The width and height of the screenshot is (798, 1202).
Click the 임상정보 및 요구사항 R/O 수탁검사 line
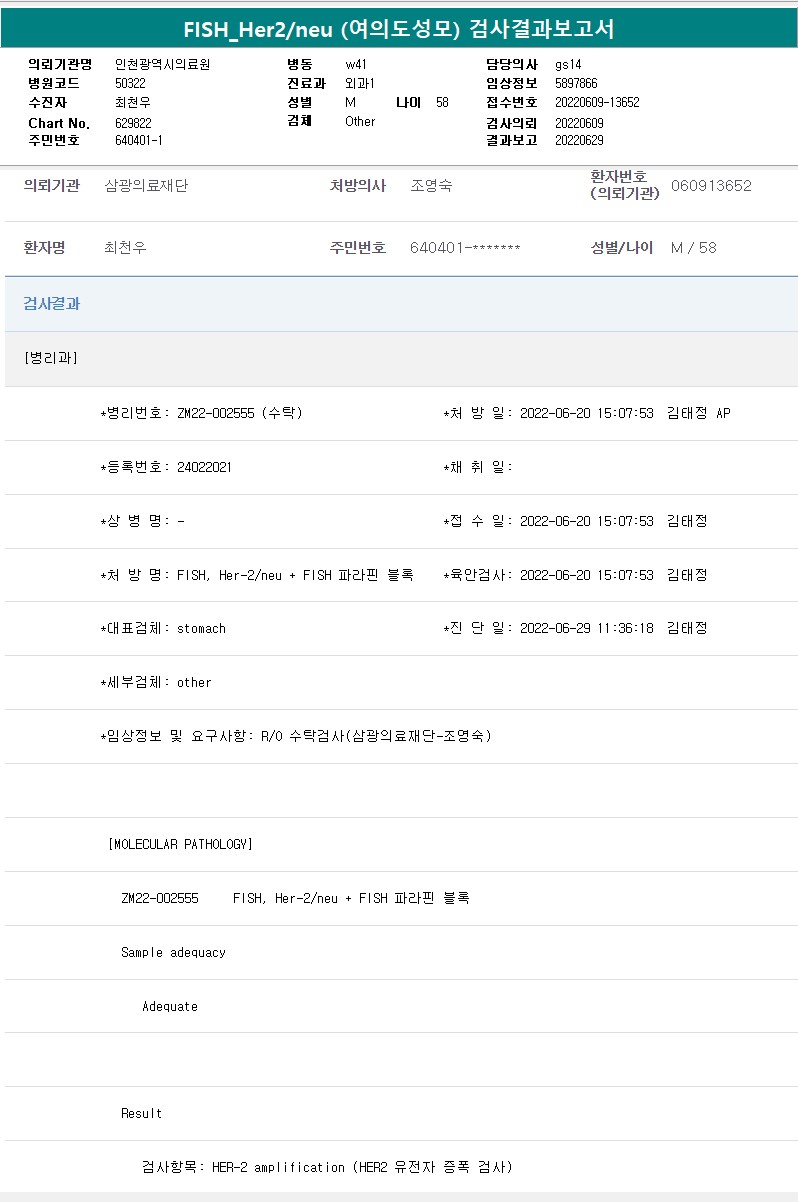point(296,736)
